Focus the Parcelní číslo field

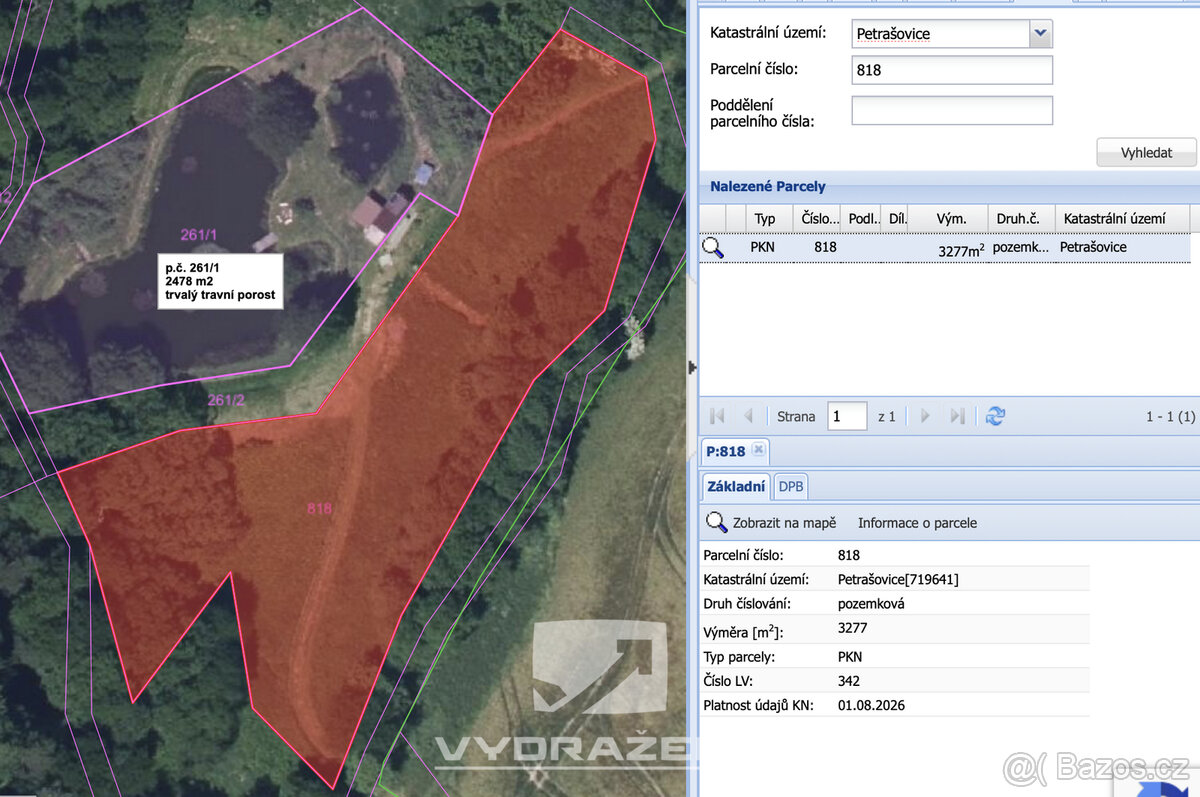[x=952, y=70]
